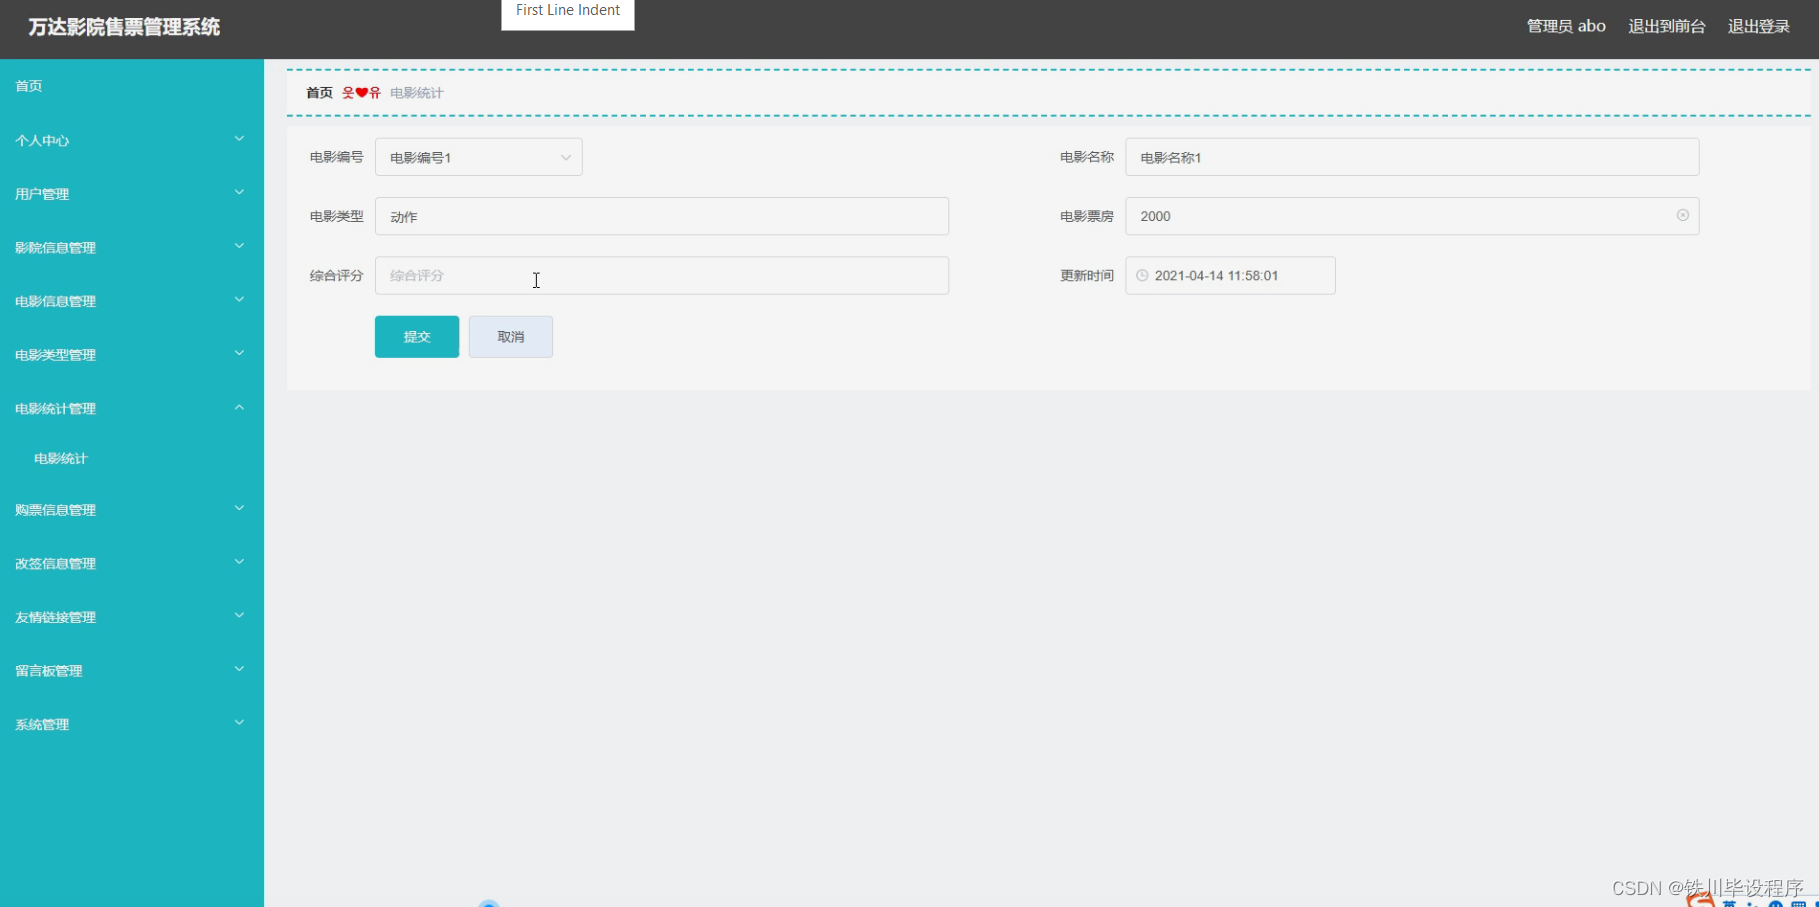The height and width of the screenshot is (907, 1819).
Task: Click the 电影类型 input field
Action: click(x=662, y=216)
